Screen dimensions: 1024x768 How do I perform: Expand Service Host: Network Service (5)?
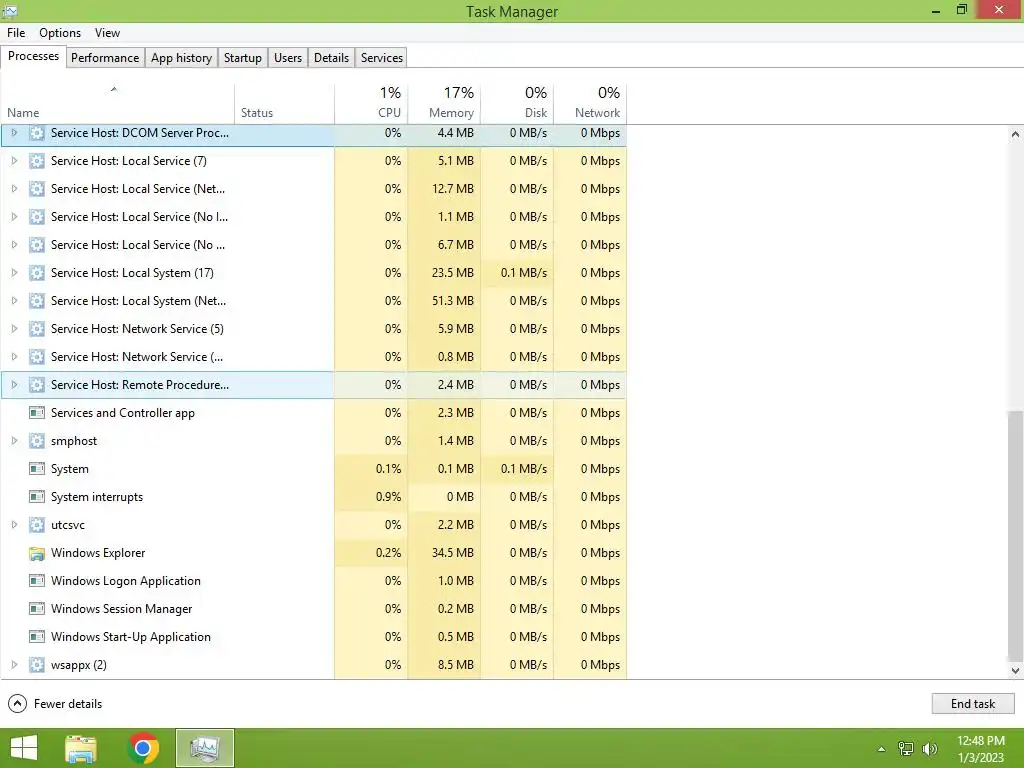pos(14,329)
